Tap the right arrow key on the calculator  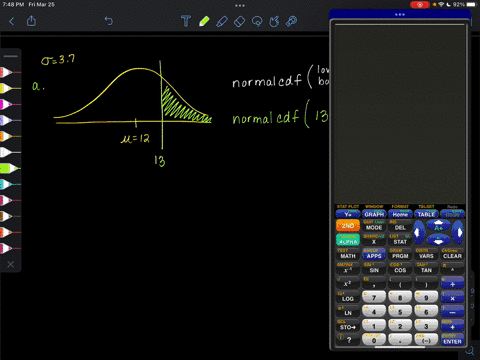coord(459,233)
